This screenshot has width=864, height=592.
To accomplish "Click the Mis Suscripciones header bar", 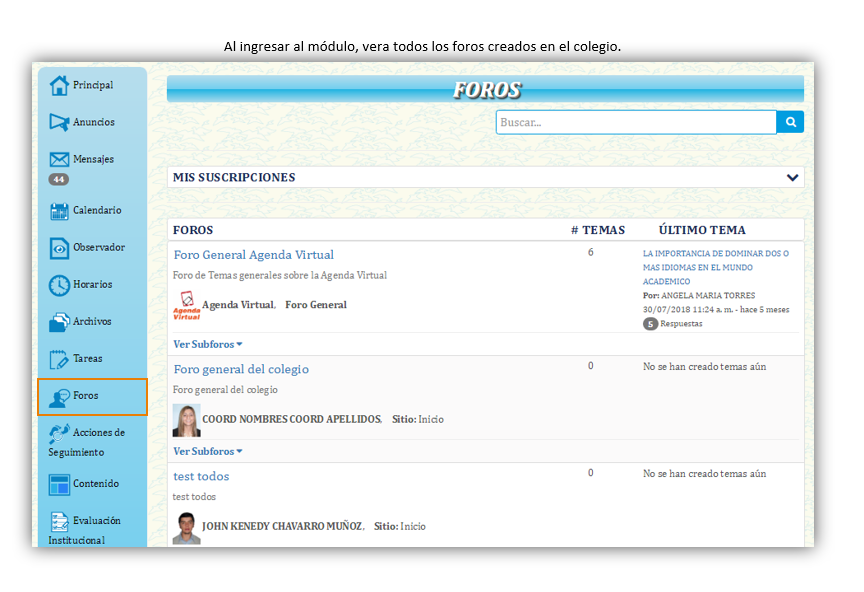I will (x=485, y=177).
